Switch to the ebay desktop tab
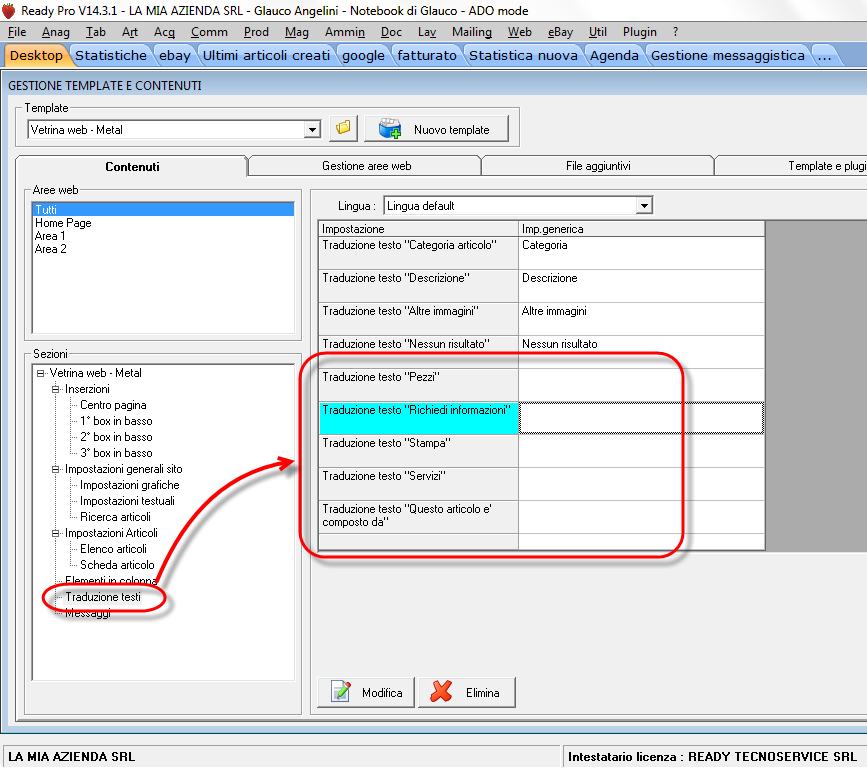The height and width of the screenshot is (768, 867). click(x=175, y=55)
